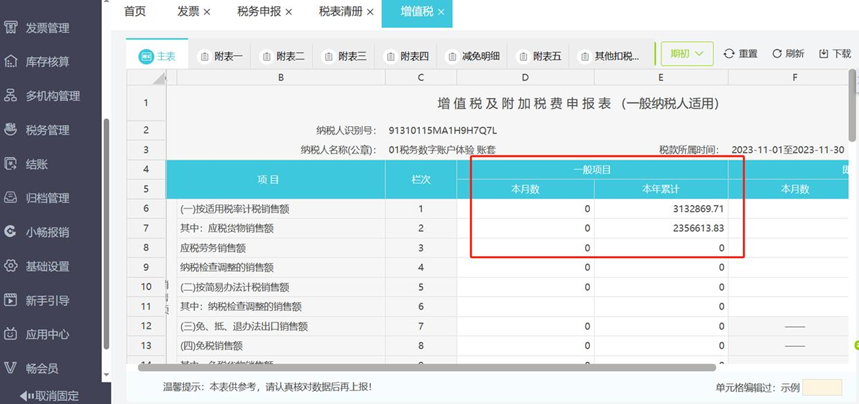Select the 附表二 sheet tab
This screenshot has width=859, height=404.
(282, 56)
